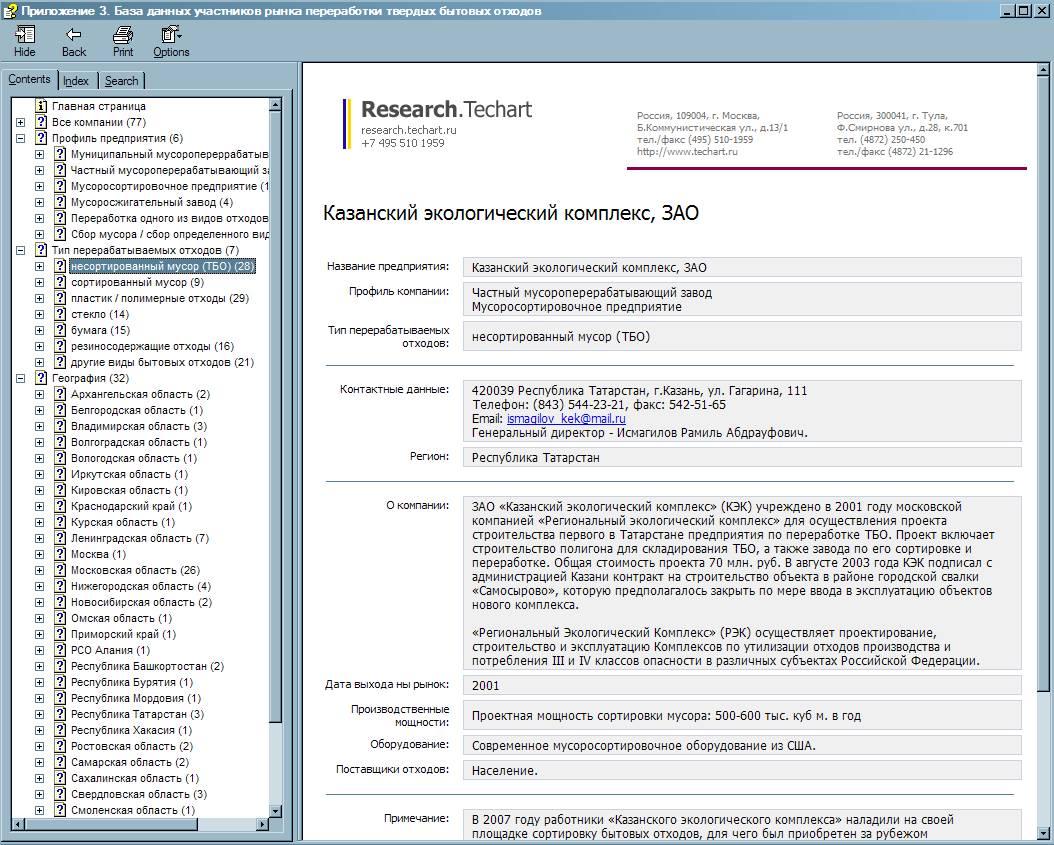Screen dimensions: 1054x845
Task: Click topic icon beside Мусоросжигательный завод (4)
Action: pos(60,202)
